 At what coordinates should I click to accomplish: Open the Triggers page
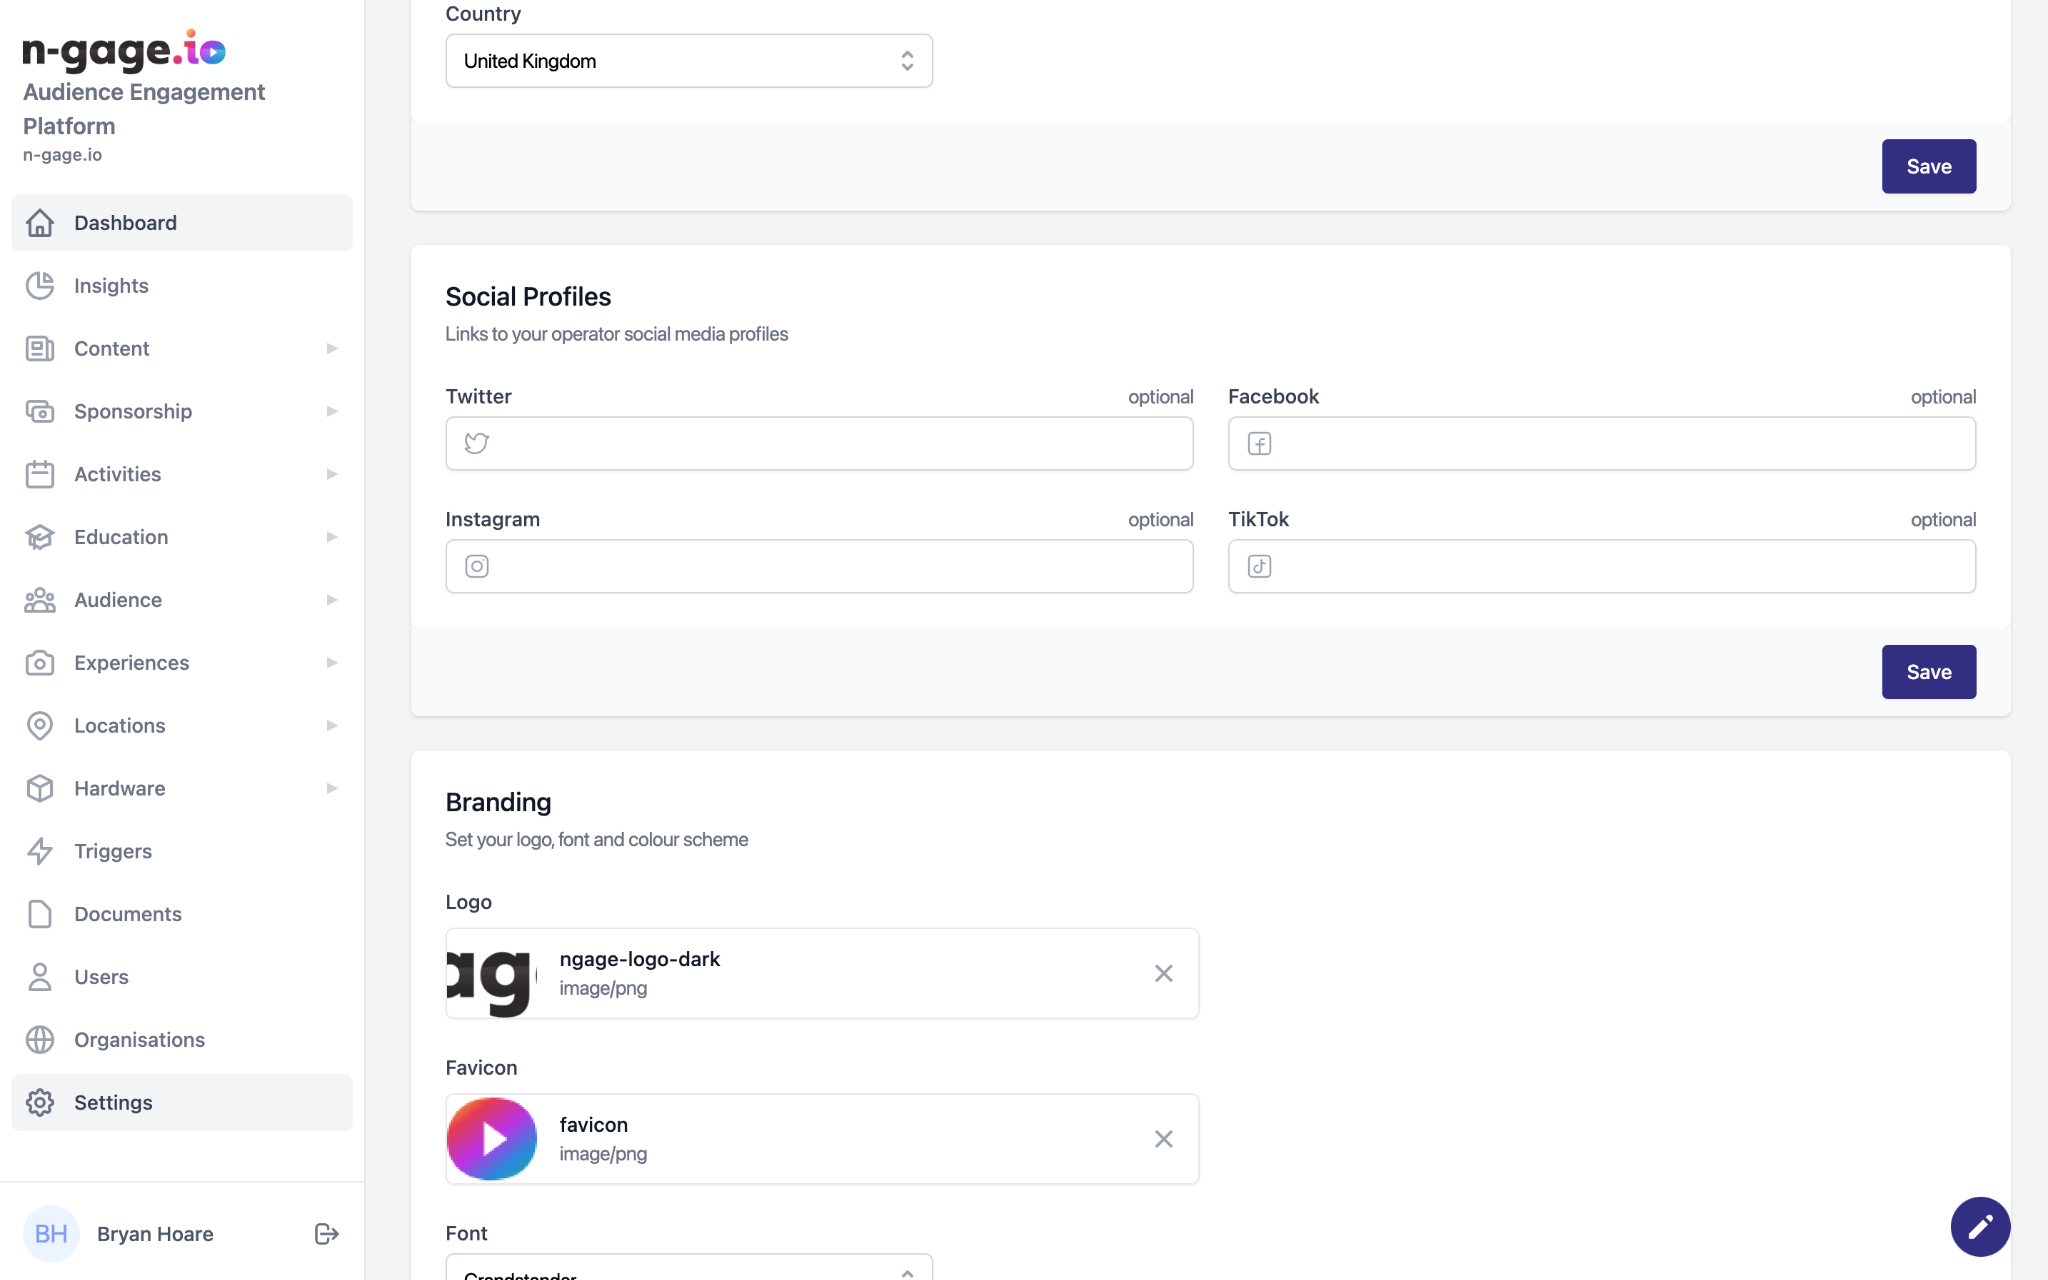coord(113,851)
